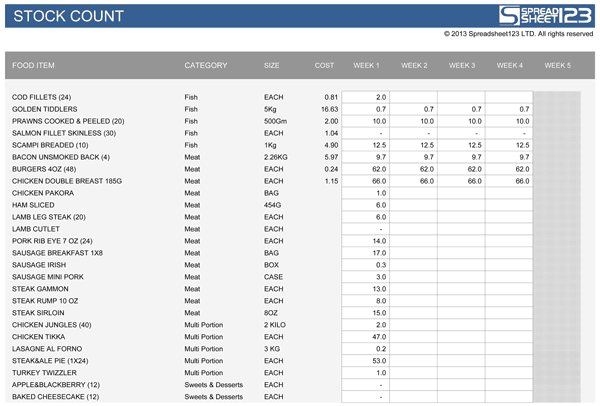
Task: Select Week 1 cell for STEAK&ALE PIE
Action: point(365,361)
